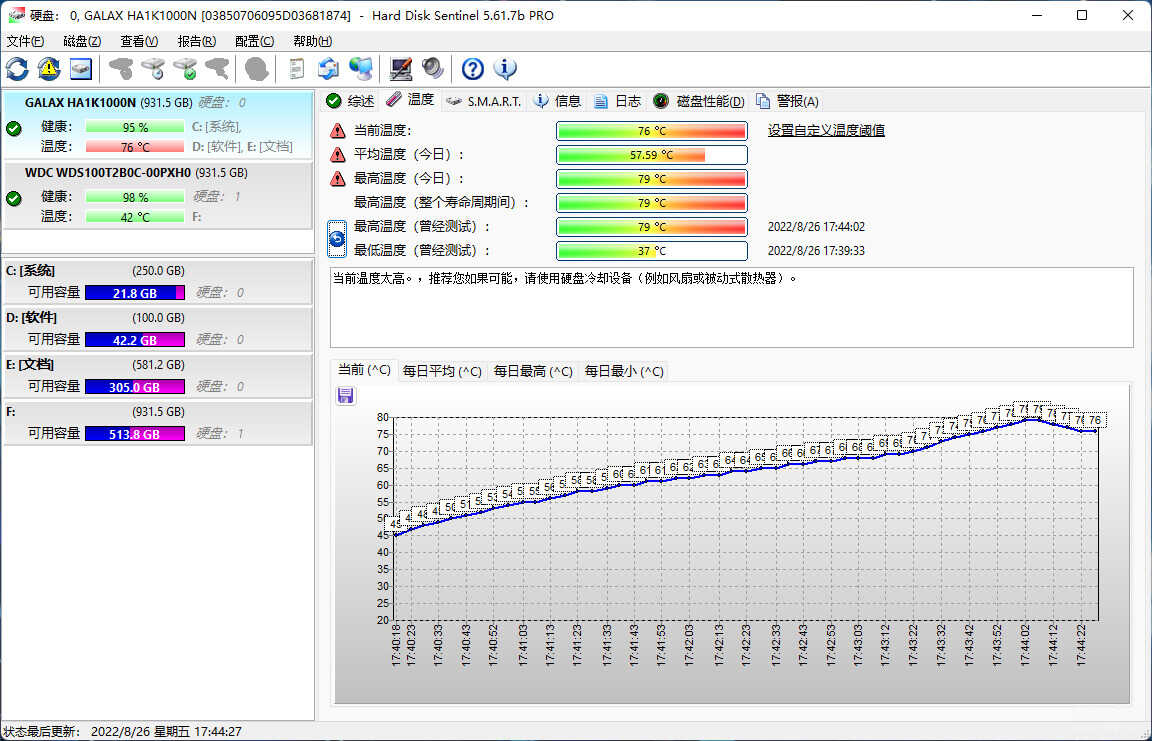Click the refresh icon with yellow warning triangle
The height and width of the screenshot is (741, 1152).
[x=49, y=69]
